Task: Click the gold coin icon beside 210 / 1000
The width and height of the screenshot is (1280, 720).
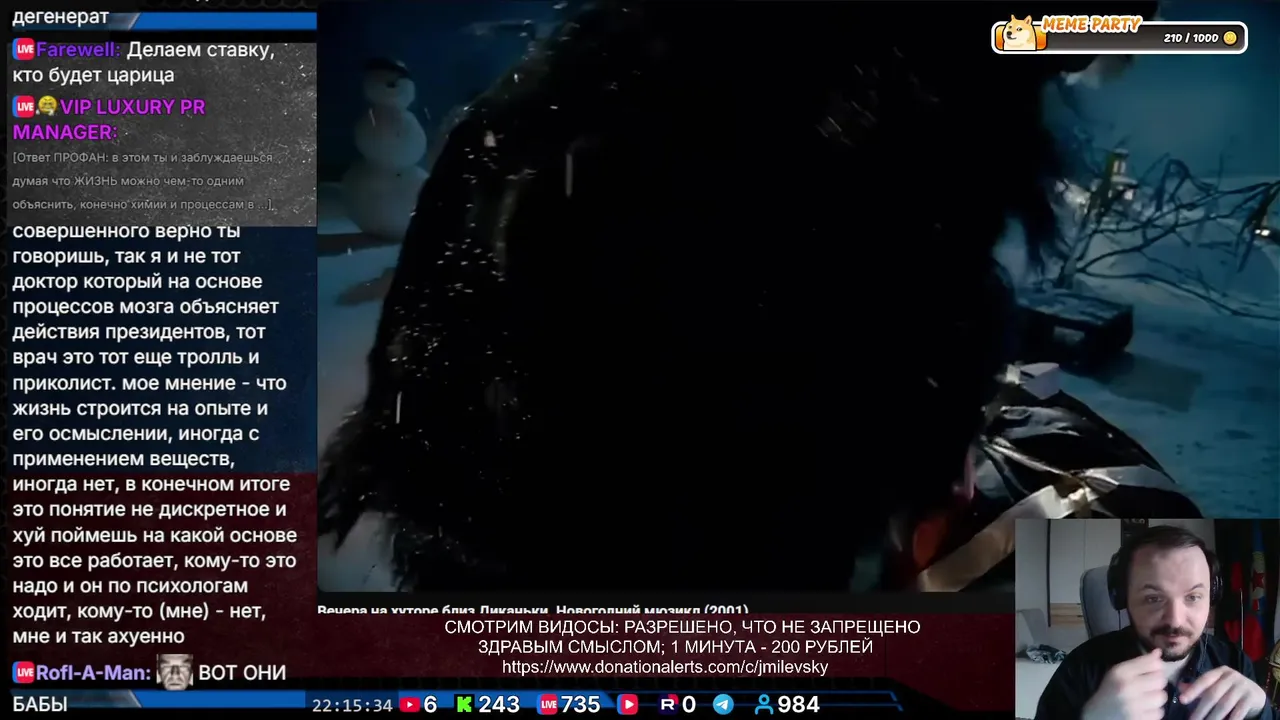Action: [x=1230, y=38]
